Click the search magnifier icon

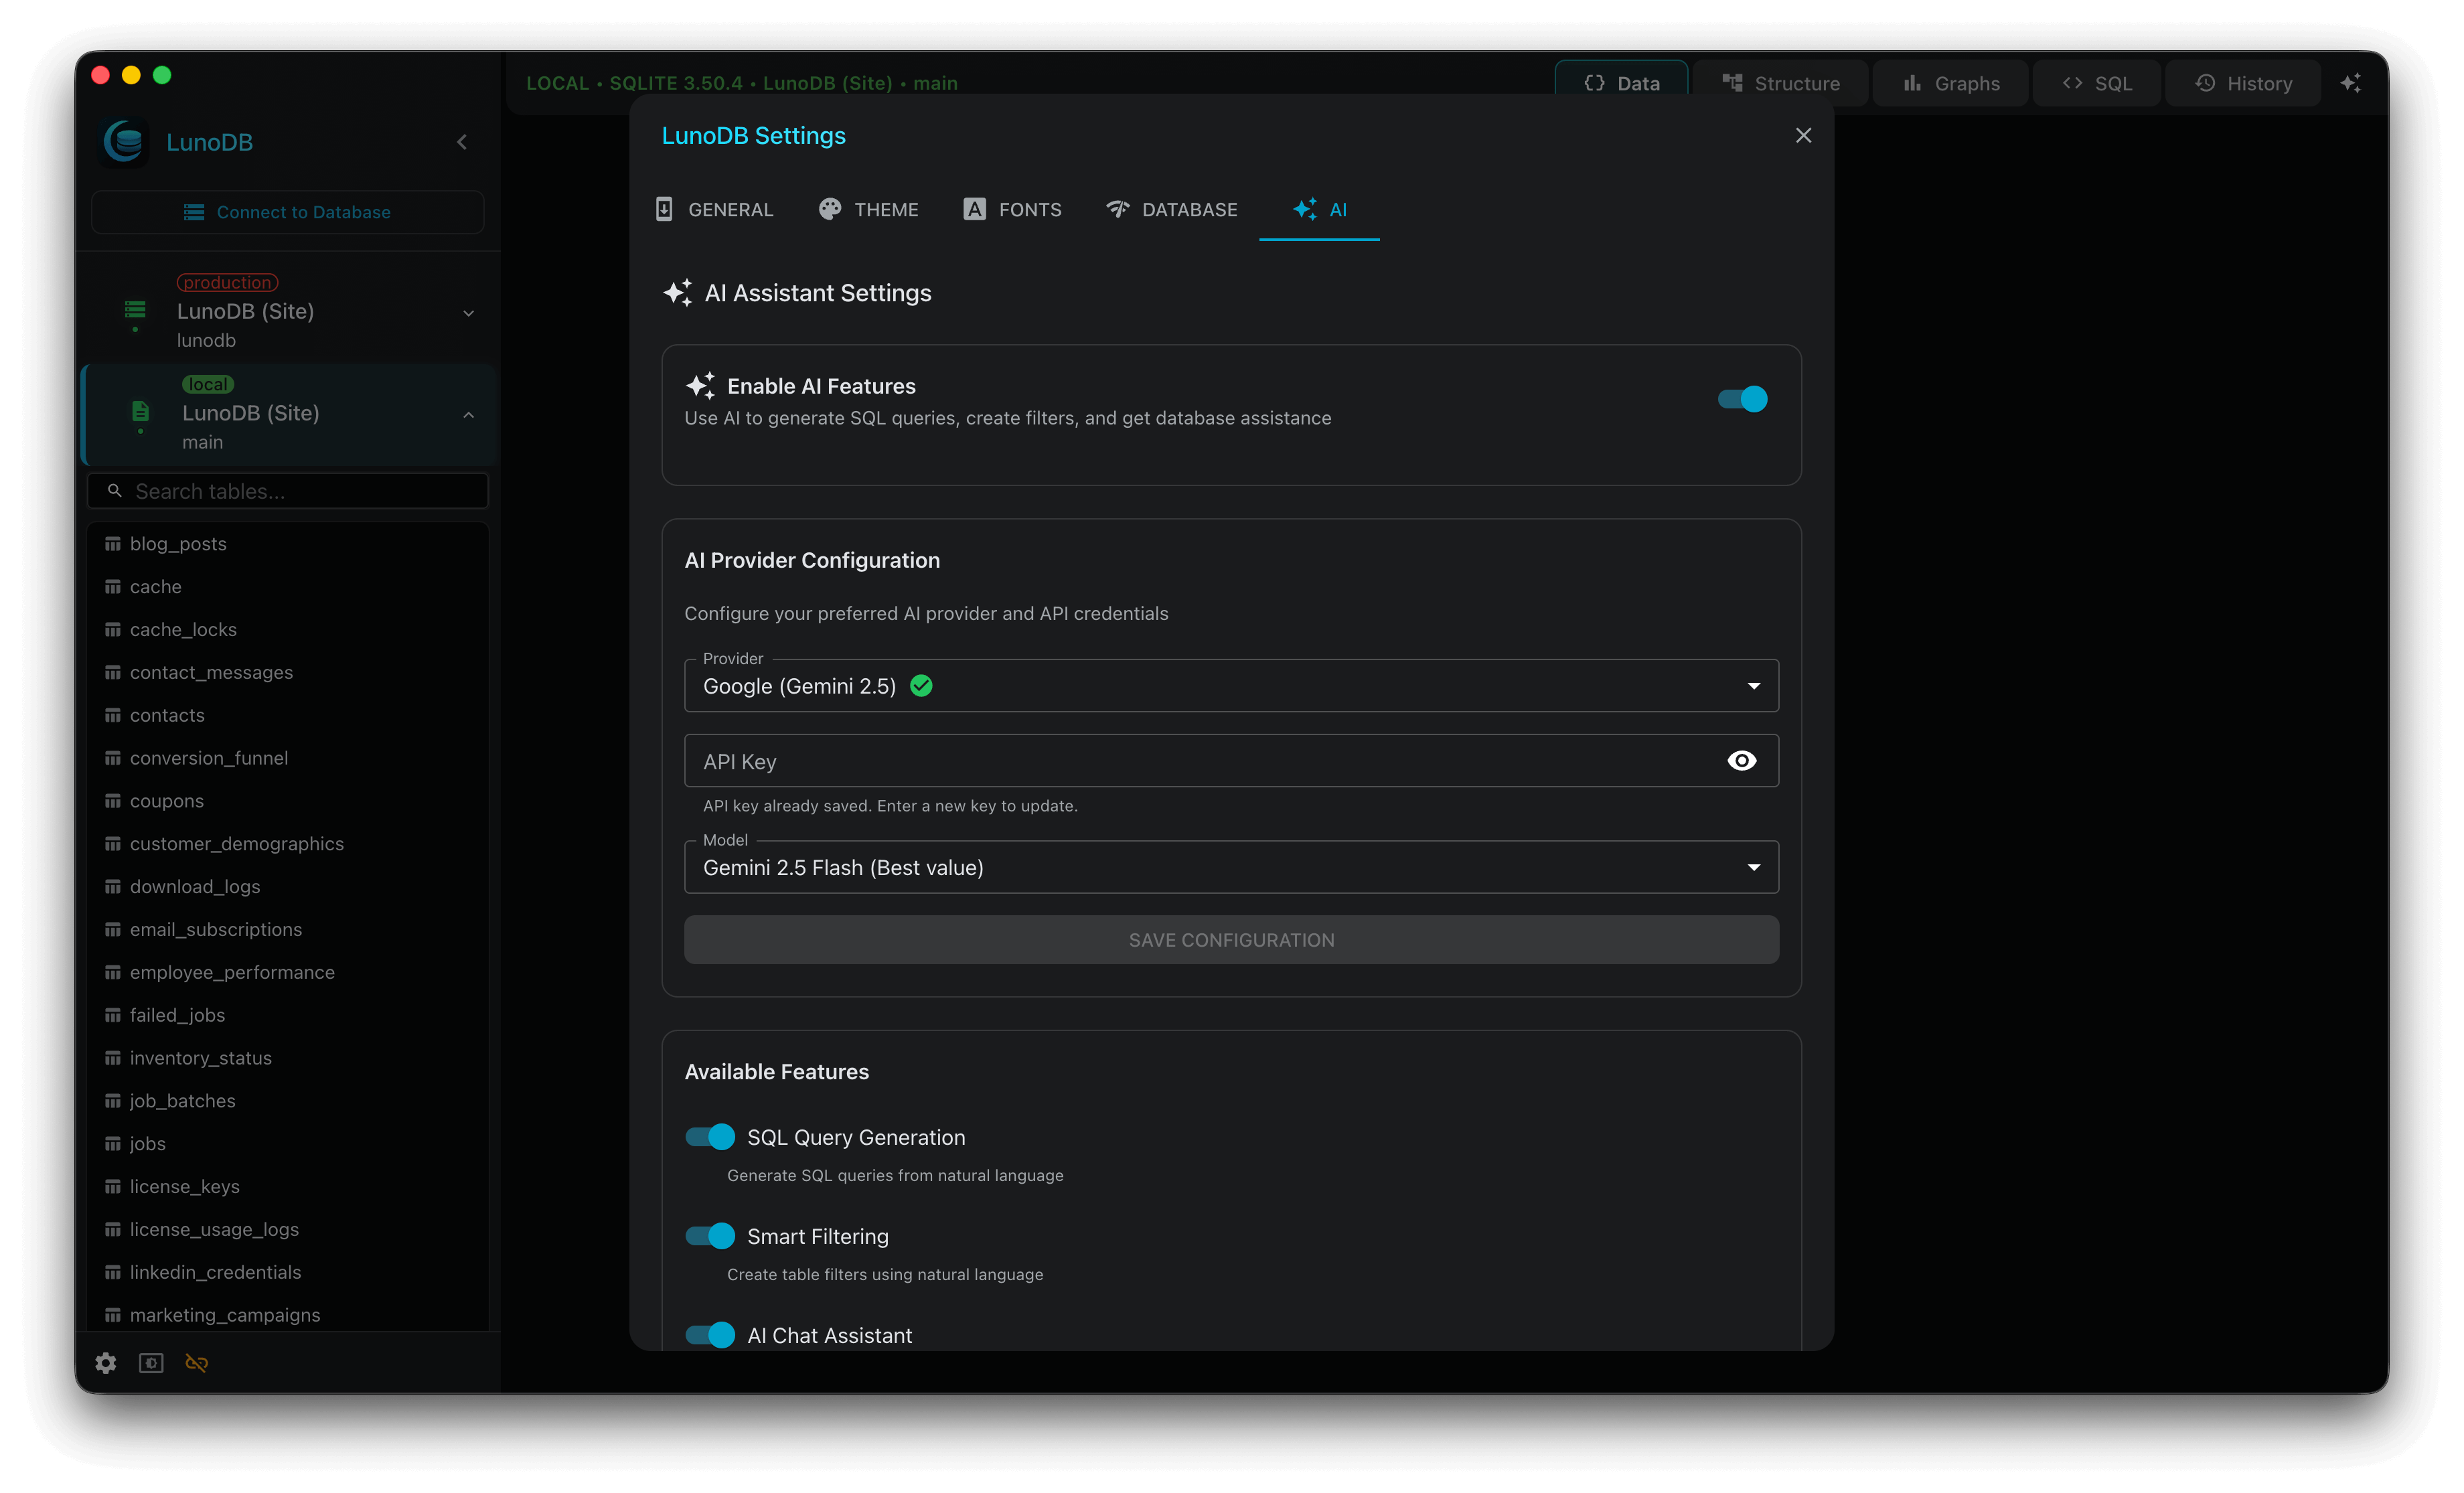pyautogui.click(x=115, y=491)
